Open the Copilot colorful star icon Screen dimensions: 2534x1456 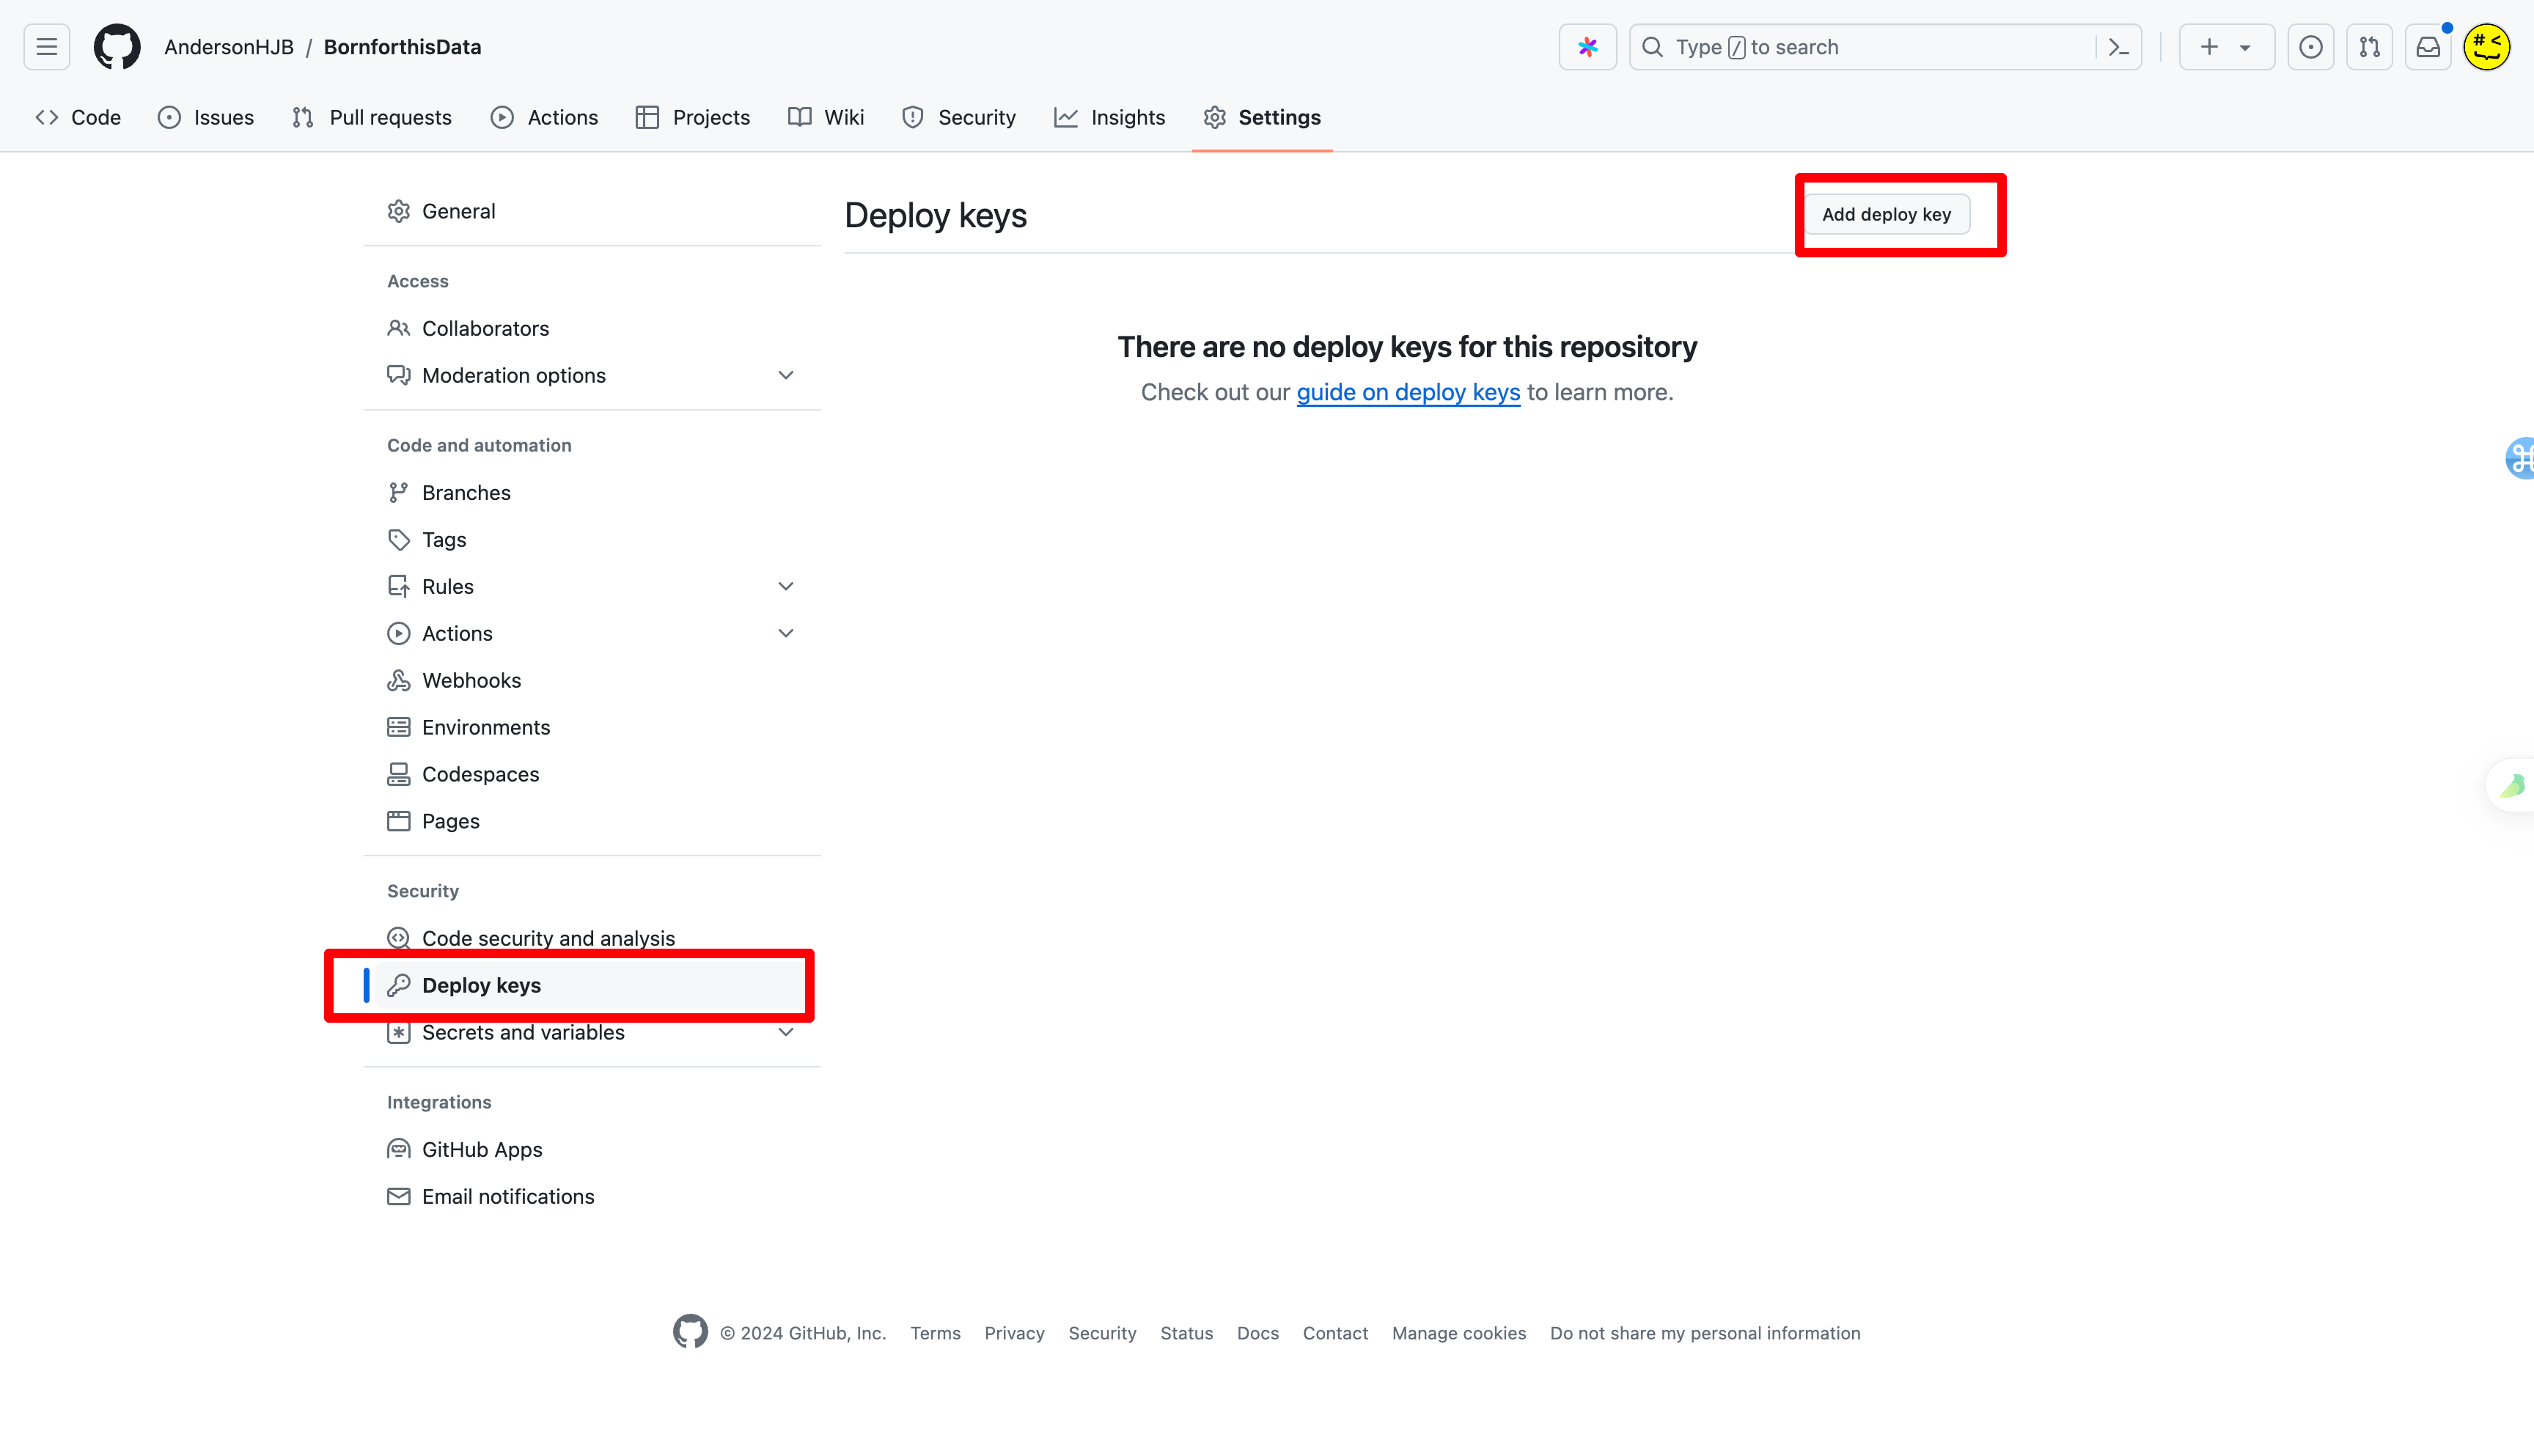[x=1587, y=47]
